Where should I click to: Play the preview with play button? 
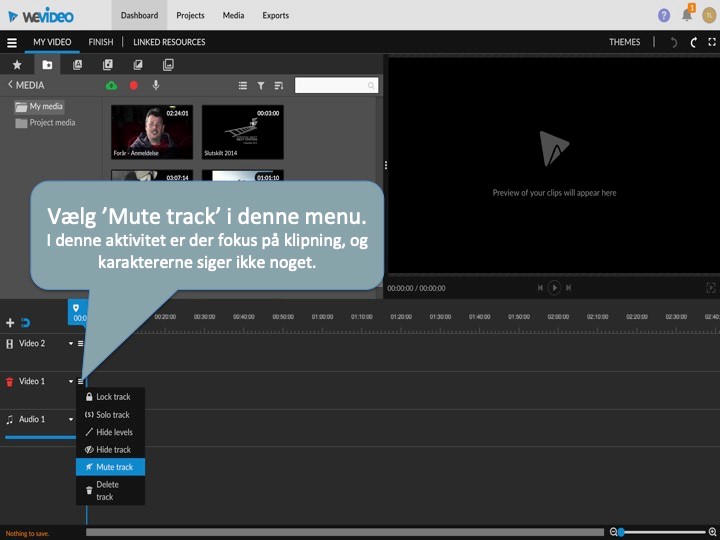point(554,288)
